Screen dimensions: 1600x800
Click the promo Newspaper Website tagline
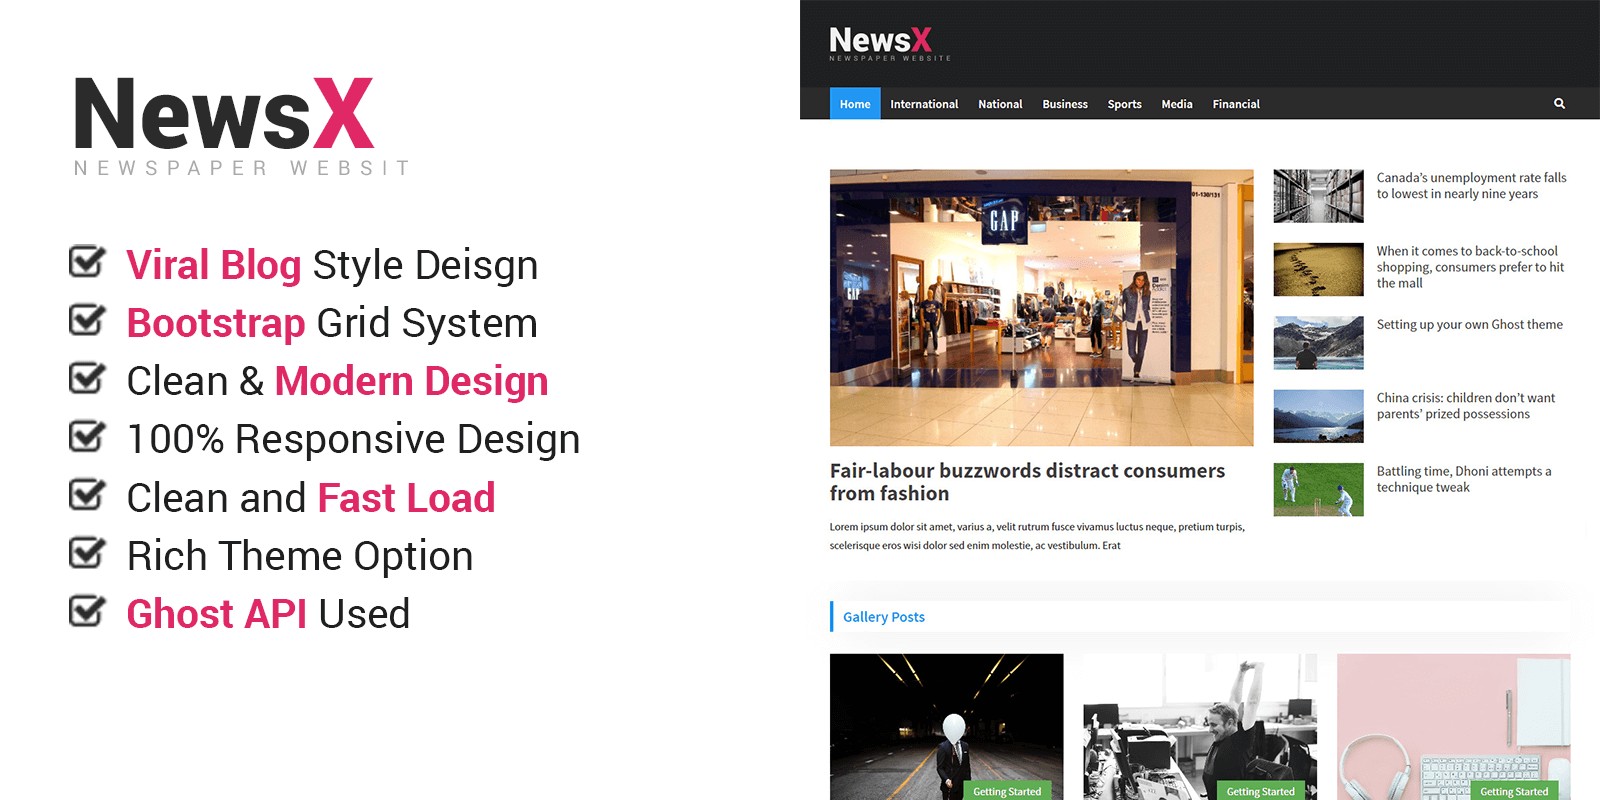242,168
